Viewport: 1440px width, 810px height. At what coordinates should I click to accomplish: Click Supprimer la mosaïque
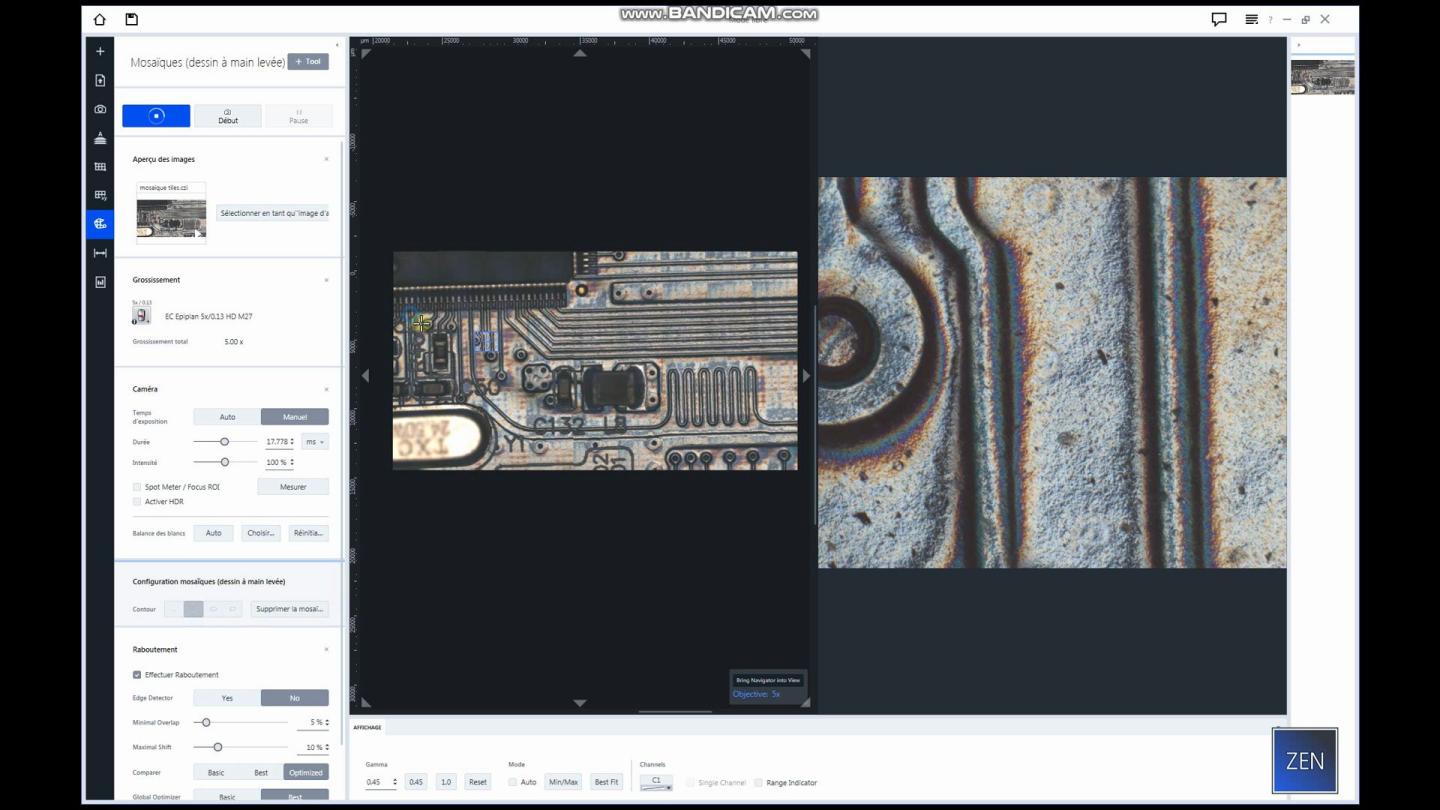[x=289, y=608]
